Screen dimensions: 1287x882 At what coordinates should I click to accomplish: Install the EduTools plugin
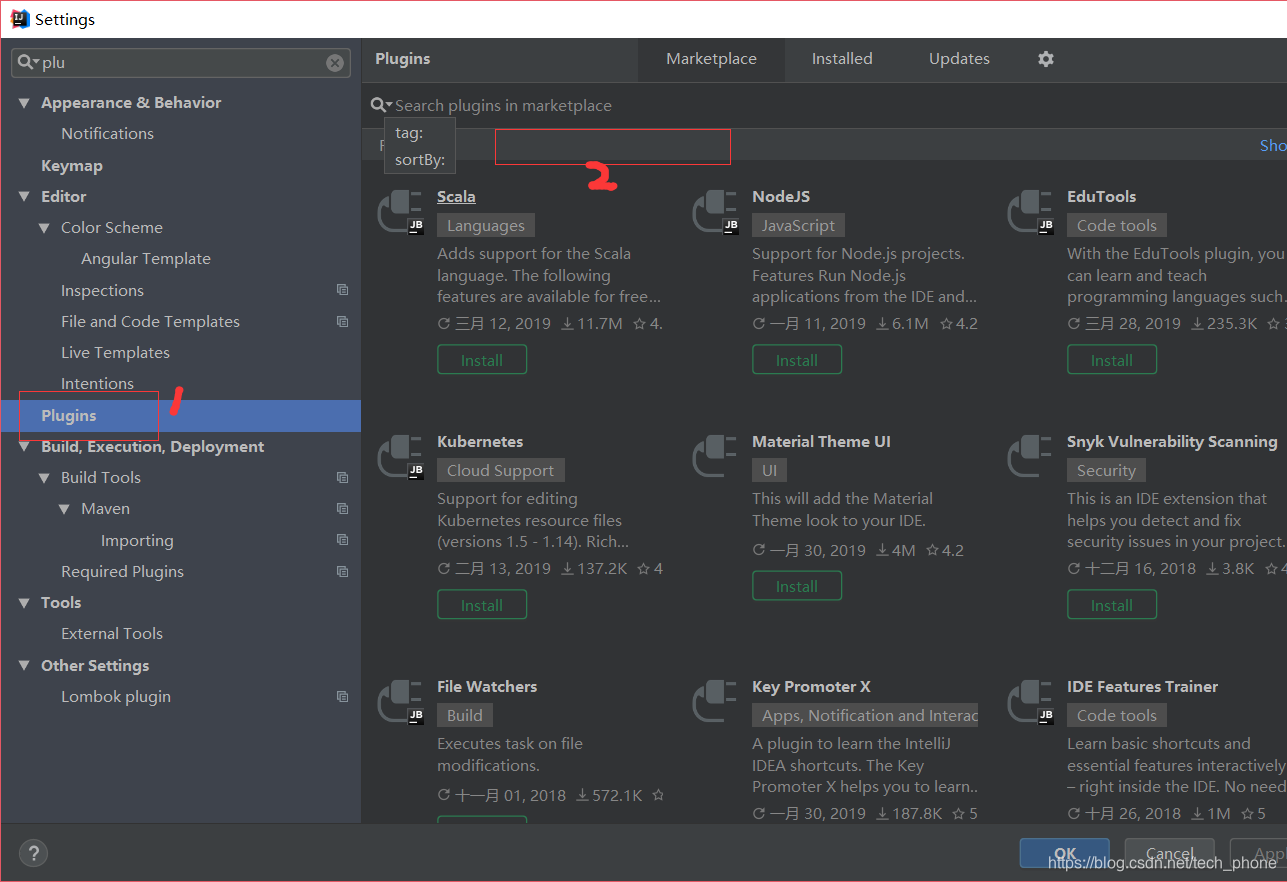pyautogui.click(x=1112, y=360)
